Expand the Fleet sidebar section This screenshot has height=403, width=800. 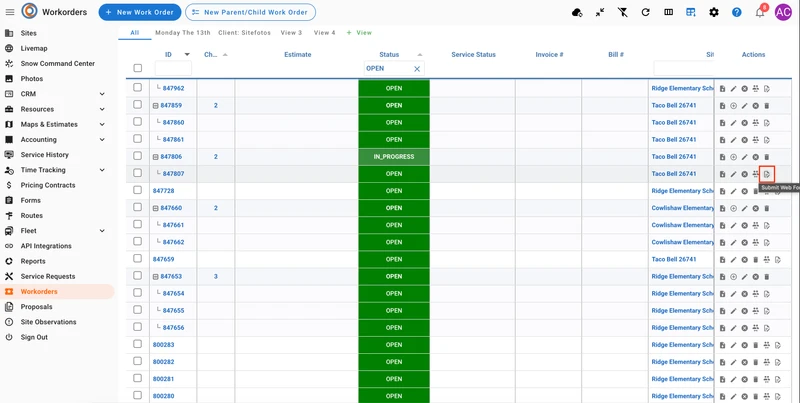coord(102,231)
